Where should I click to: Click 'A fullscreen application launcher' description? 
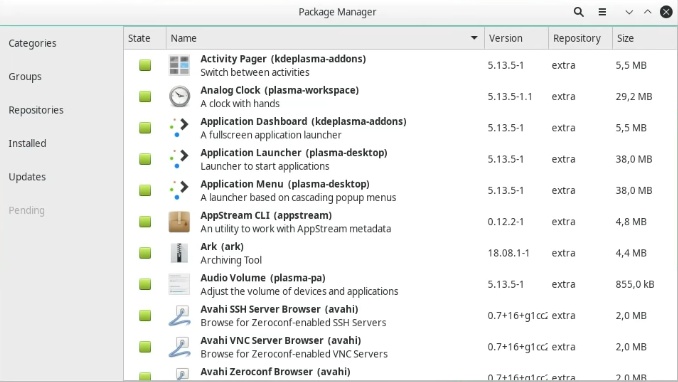click(271, 135)
